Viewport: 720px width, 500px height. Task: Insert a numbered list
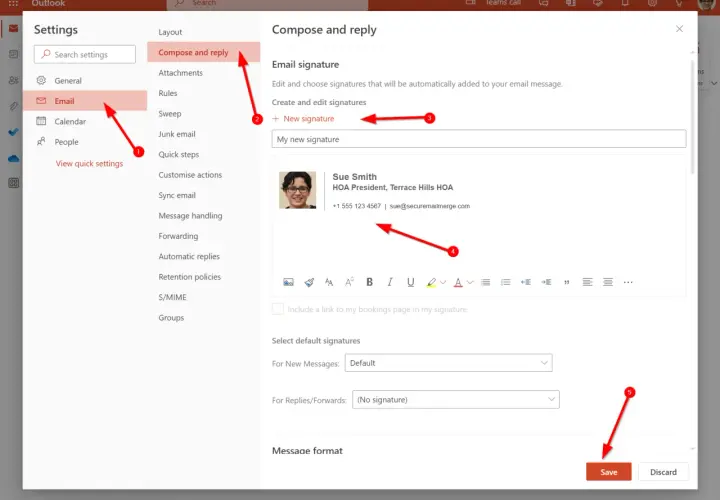[506, 282]
